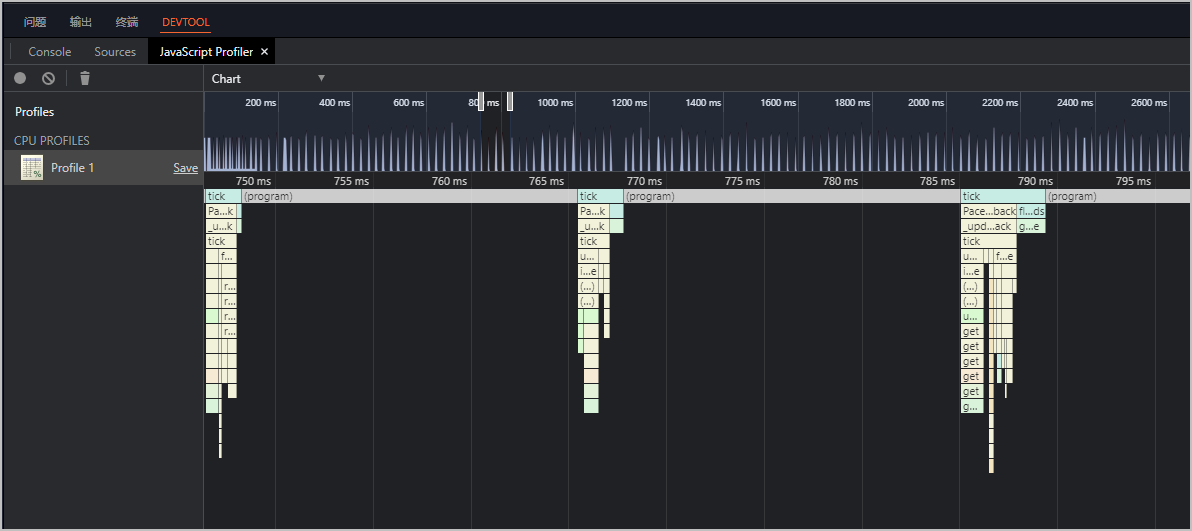Select the i...e block in the 770 ms stack
This screenshot has height=531, width=1192.
click(588, 272)
